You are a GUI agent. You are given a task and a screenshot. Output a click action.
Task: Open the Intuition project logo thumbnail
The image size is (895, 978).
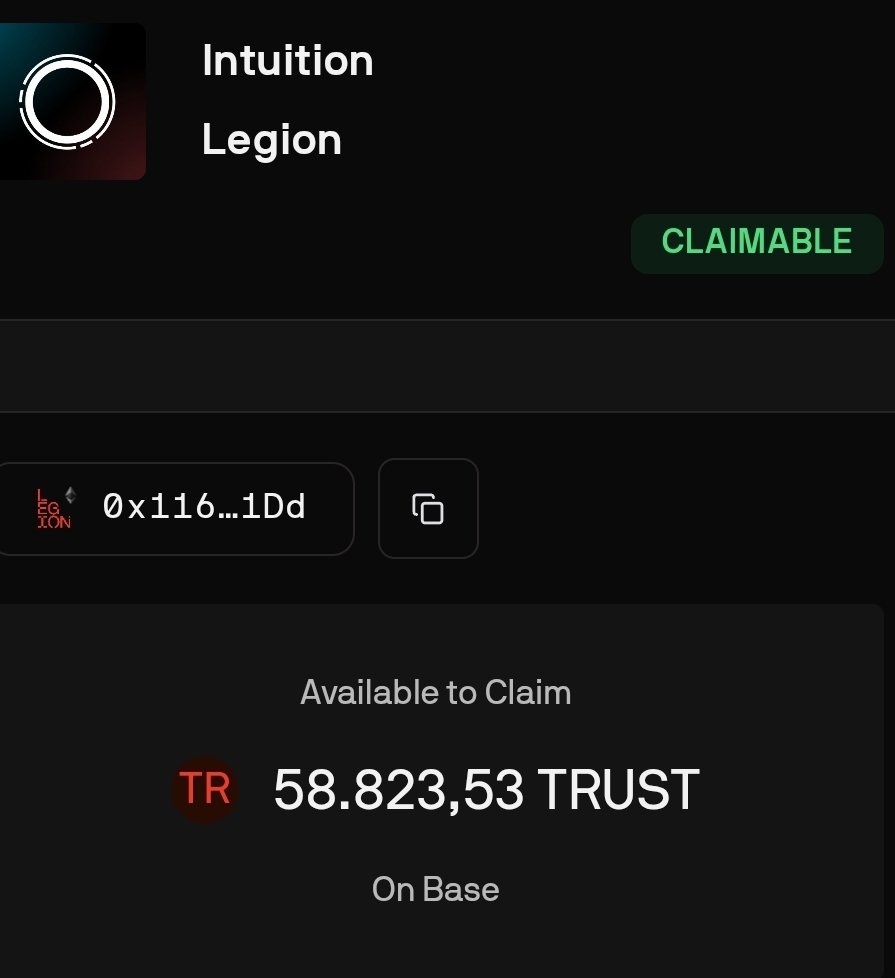pyautogui.click(x=70, y=102)
